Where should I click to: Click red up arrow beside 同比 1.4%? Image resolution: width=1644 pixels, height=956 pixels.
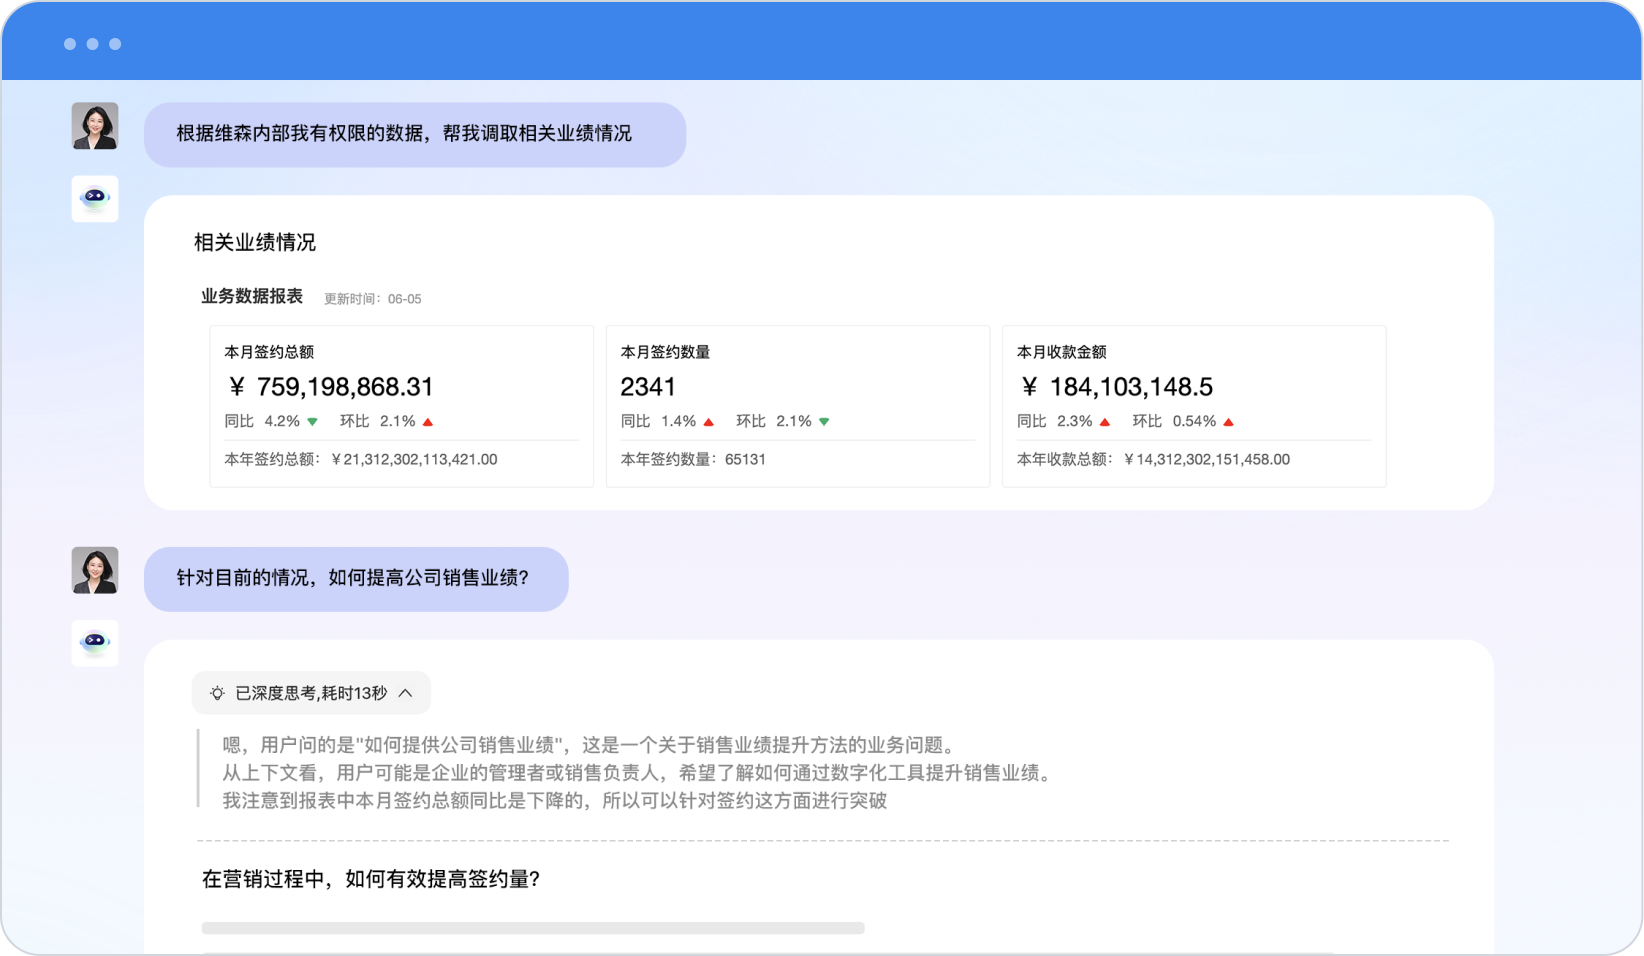(709, 422)
